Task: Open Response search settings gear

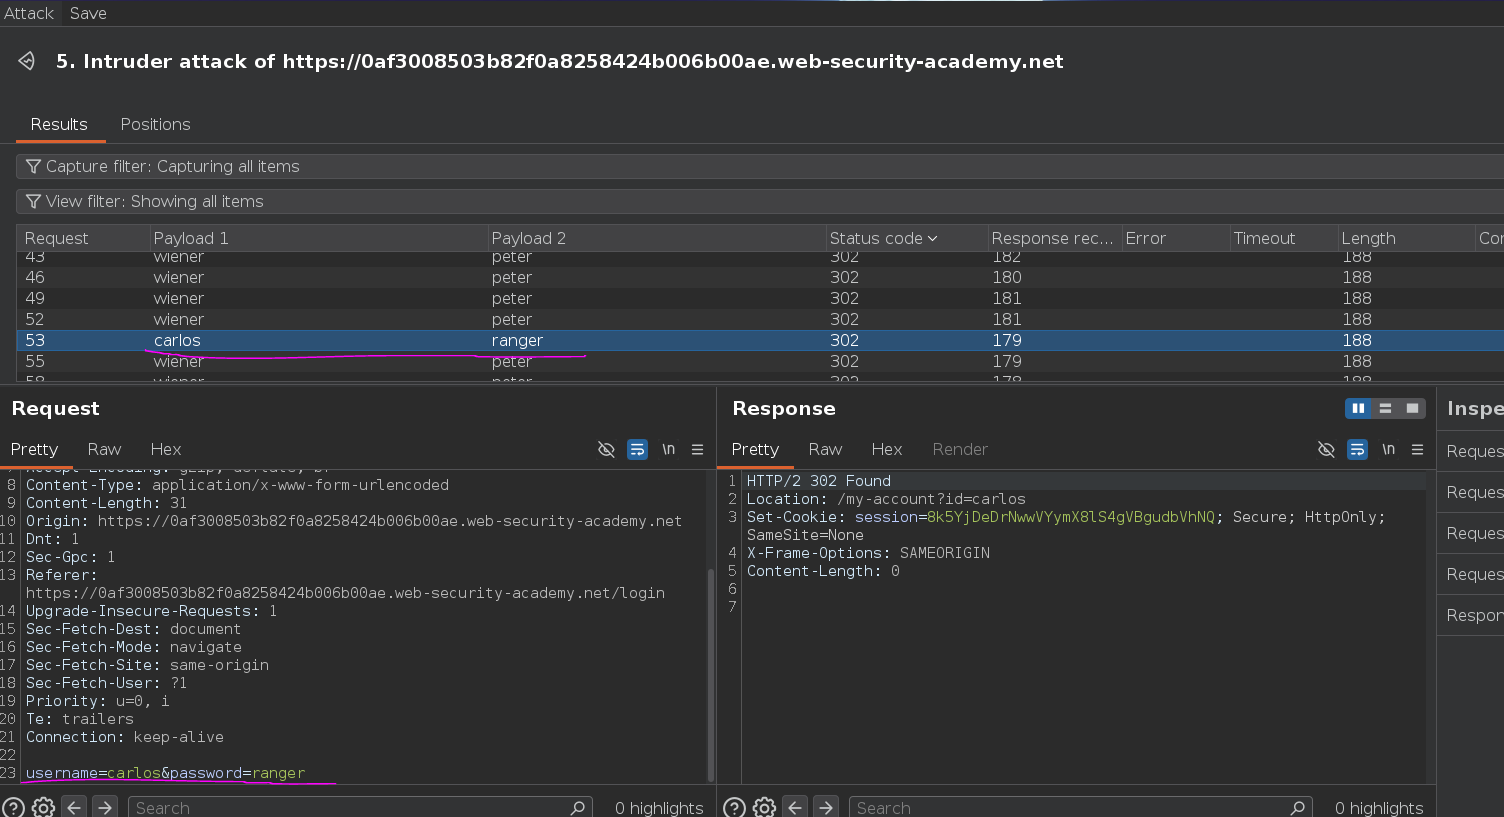Action: [x=764, y=807]
